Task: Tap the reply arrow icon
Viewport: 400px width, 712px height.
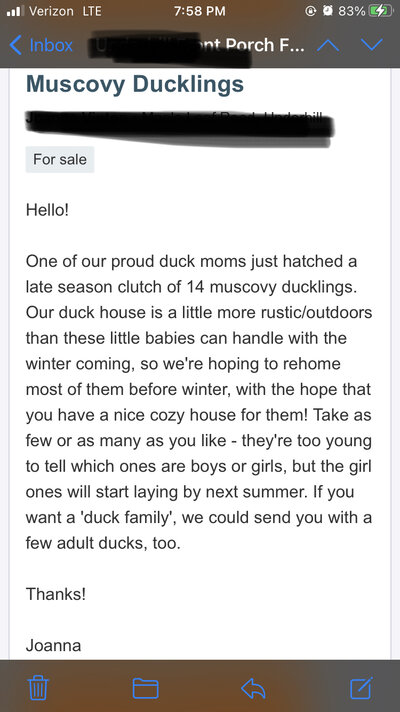Action: coord(253,688)
